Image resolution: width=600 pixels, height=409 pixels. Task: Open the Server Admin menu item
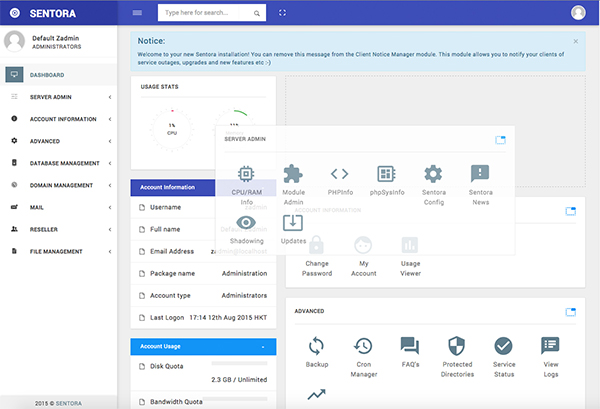(x=59, y=97)
